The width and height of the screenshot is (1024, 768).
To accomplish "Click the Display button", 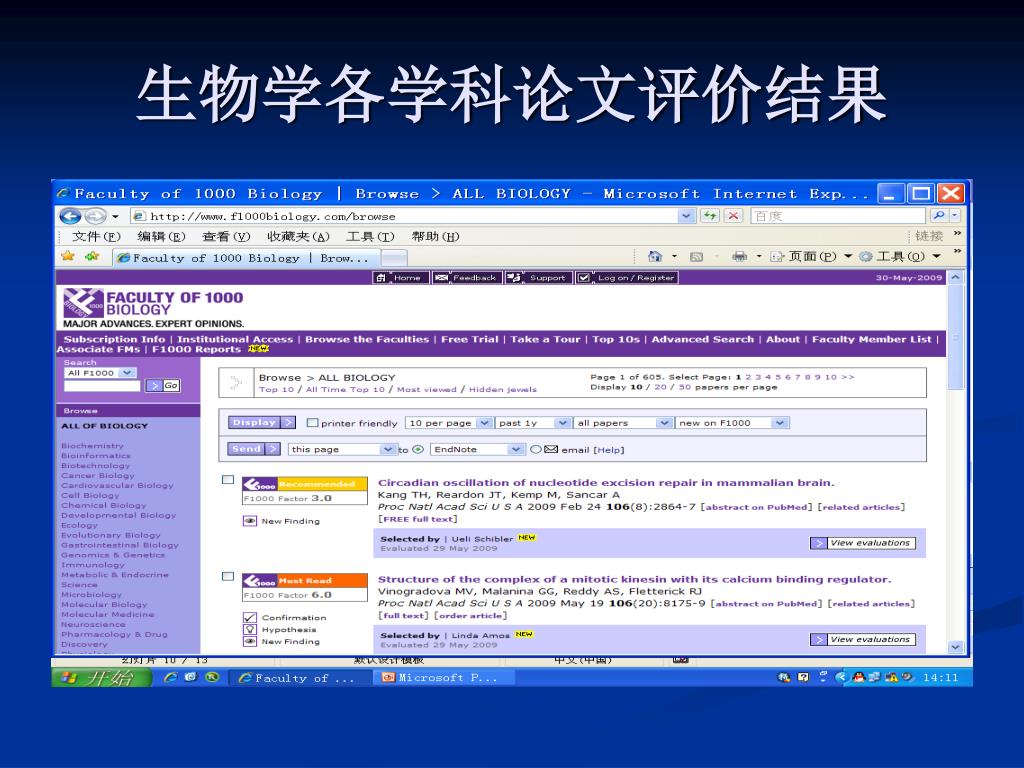I will 261,423.
